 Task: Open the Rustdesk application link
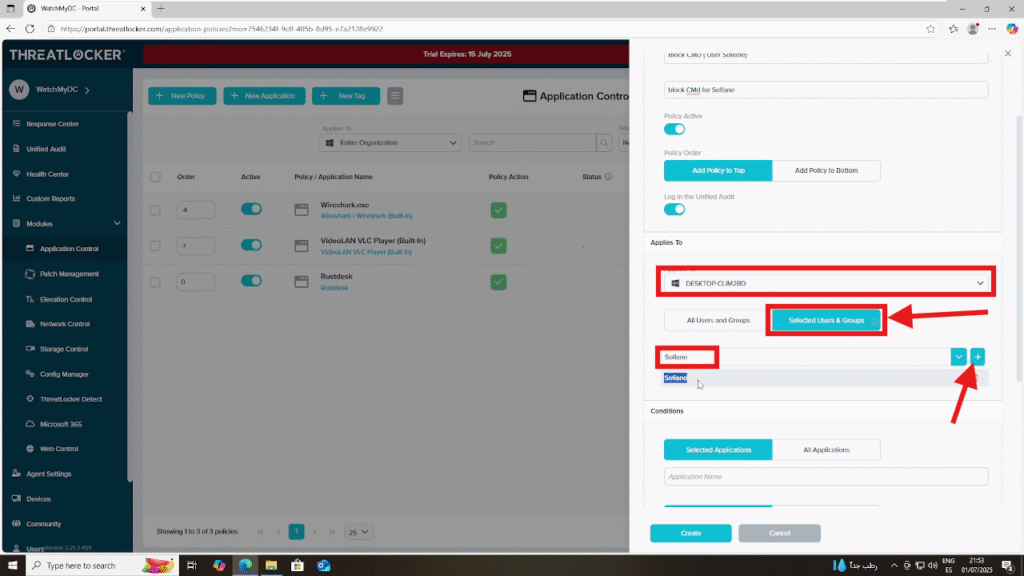[334, 288]
